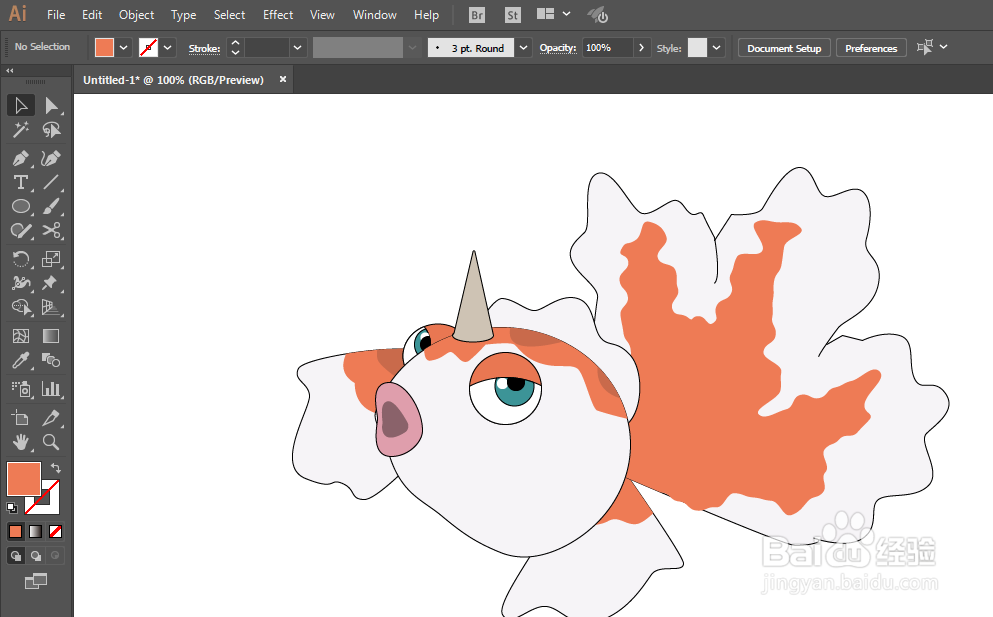Viewport: 993px width, 617px height.
Task: Open the Edit menu
Action: 92,15
